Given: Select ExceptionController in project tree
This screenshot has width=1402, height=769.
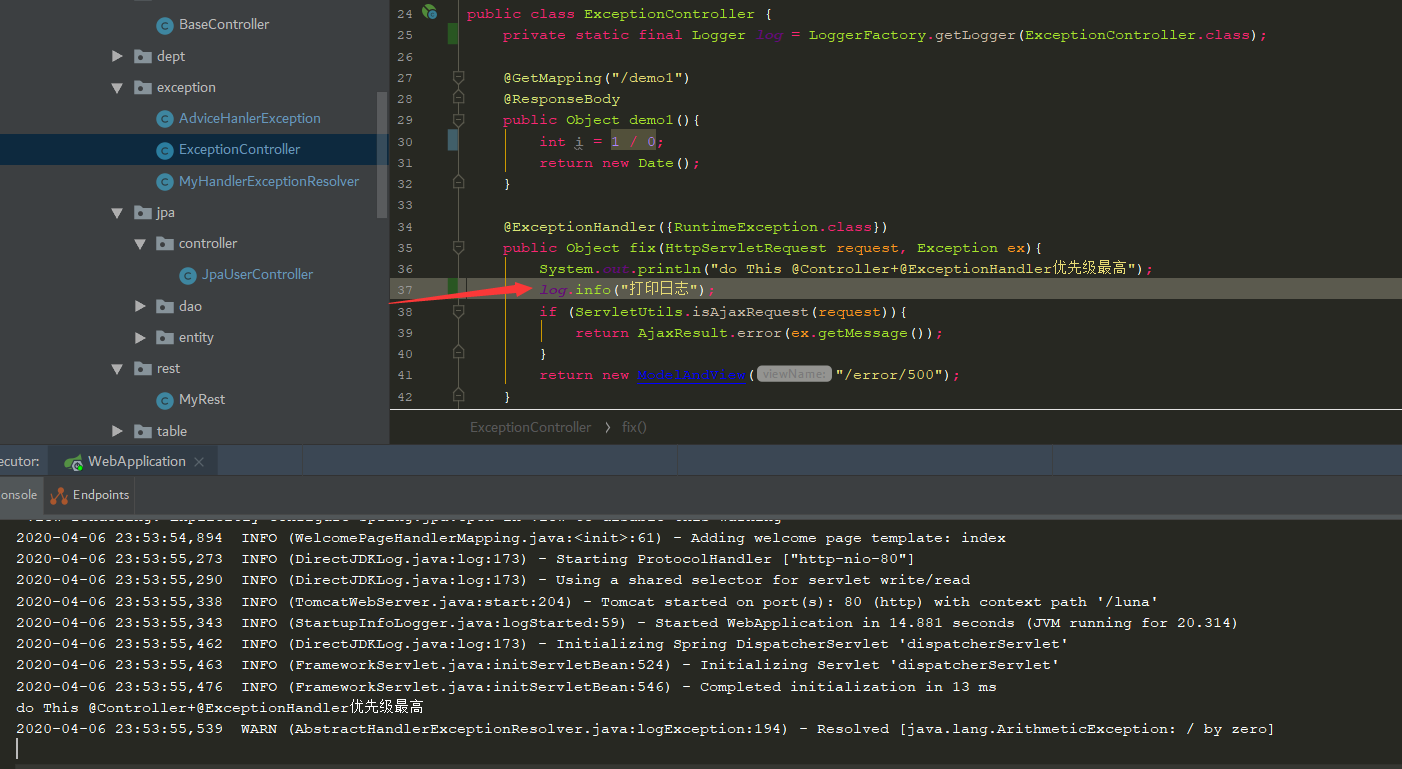Looking at the screenshot, I should coord(239,149).
